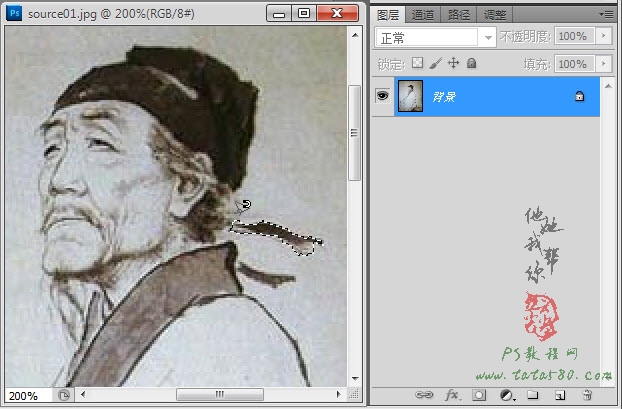
Task: Switch to the 路径 tab
Action: click(x=459, y=15)
